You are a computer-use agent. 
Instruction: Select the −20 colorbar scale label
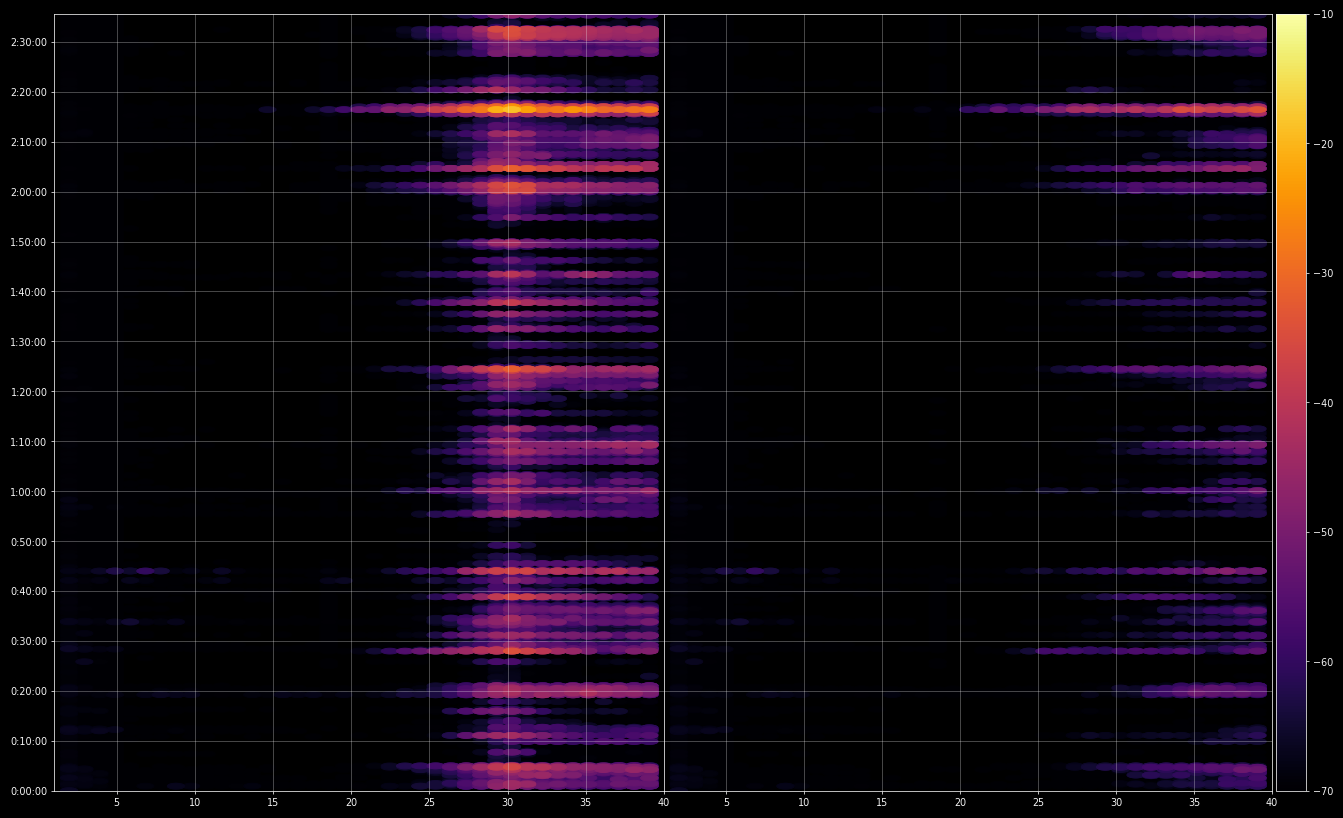1325,144
